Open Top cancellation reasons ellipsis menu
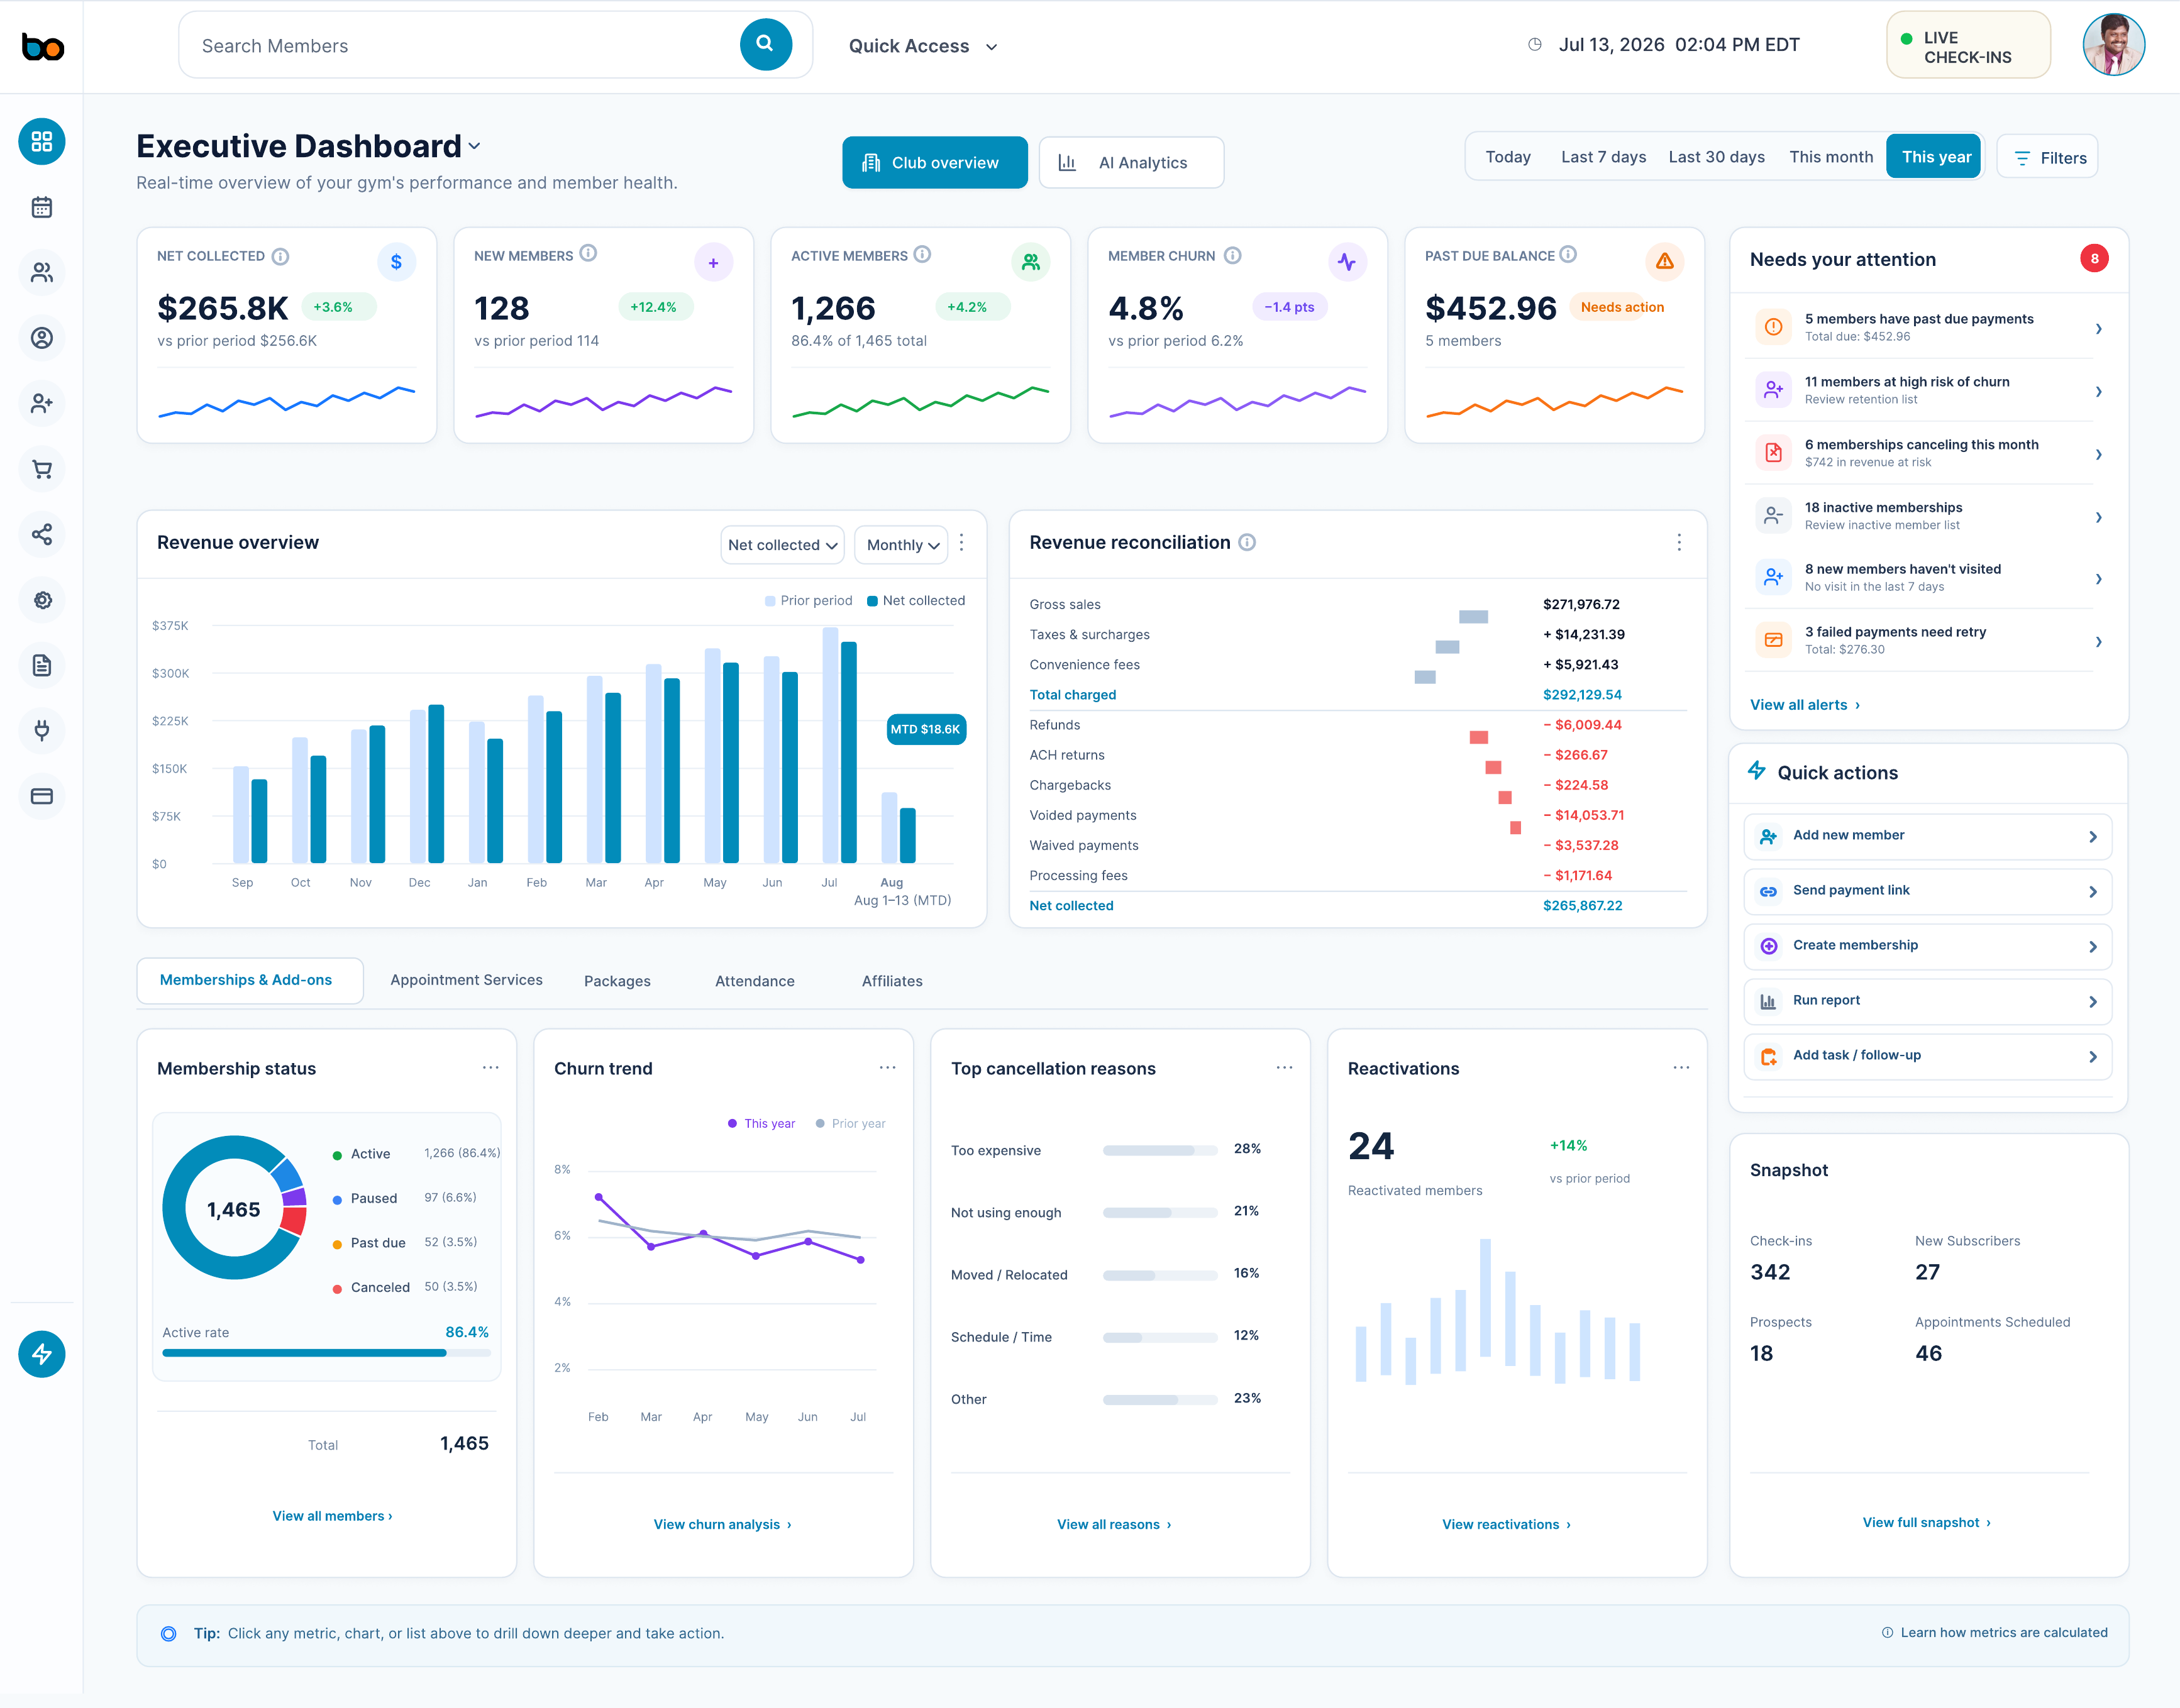Image resolution: width=2180 pixels, height=1708 pixels. click(x=1284, y=1068)
